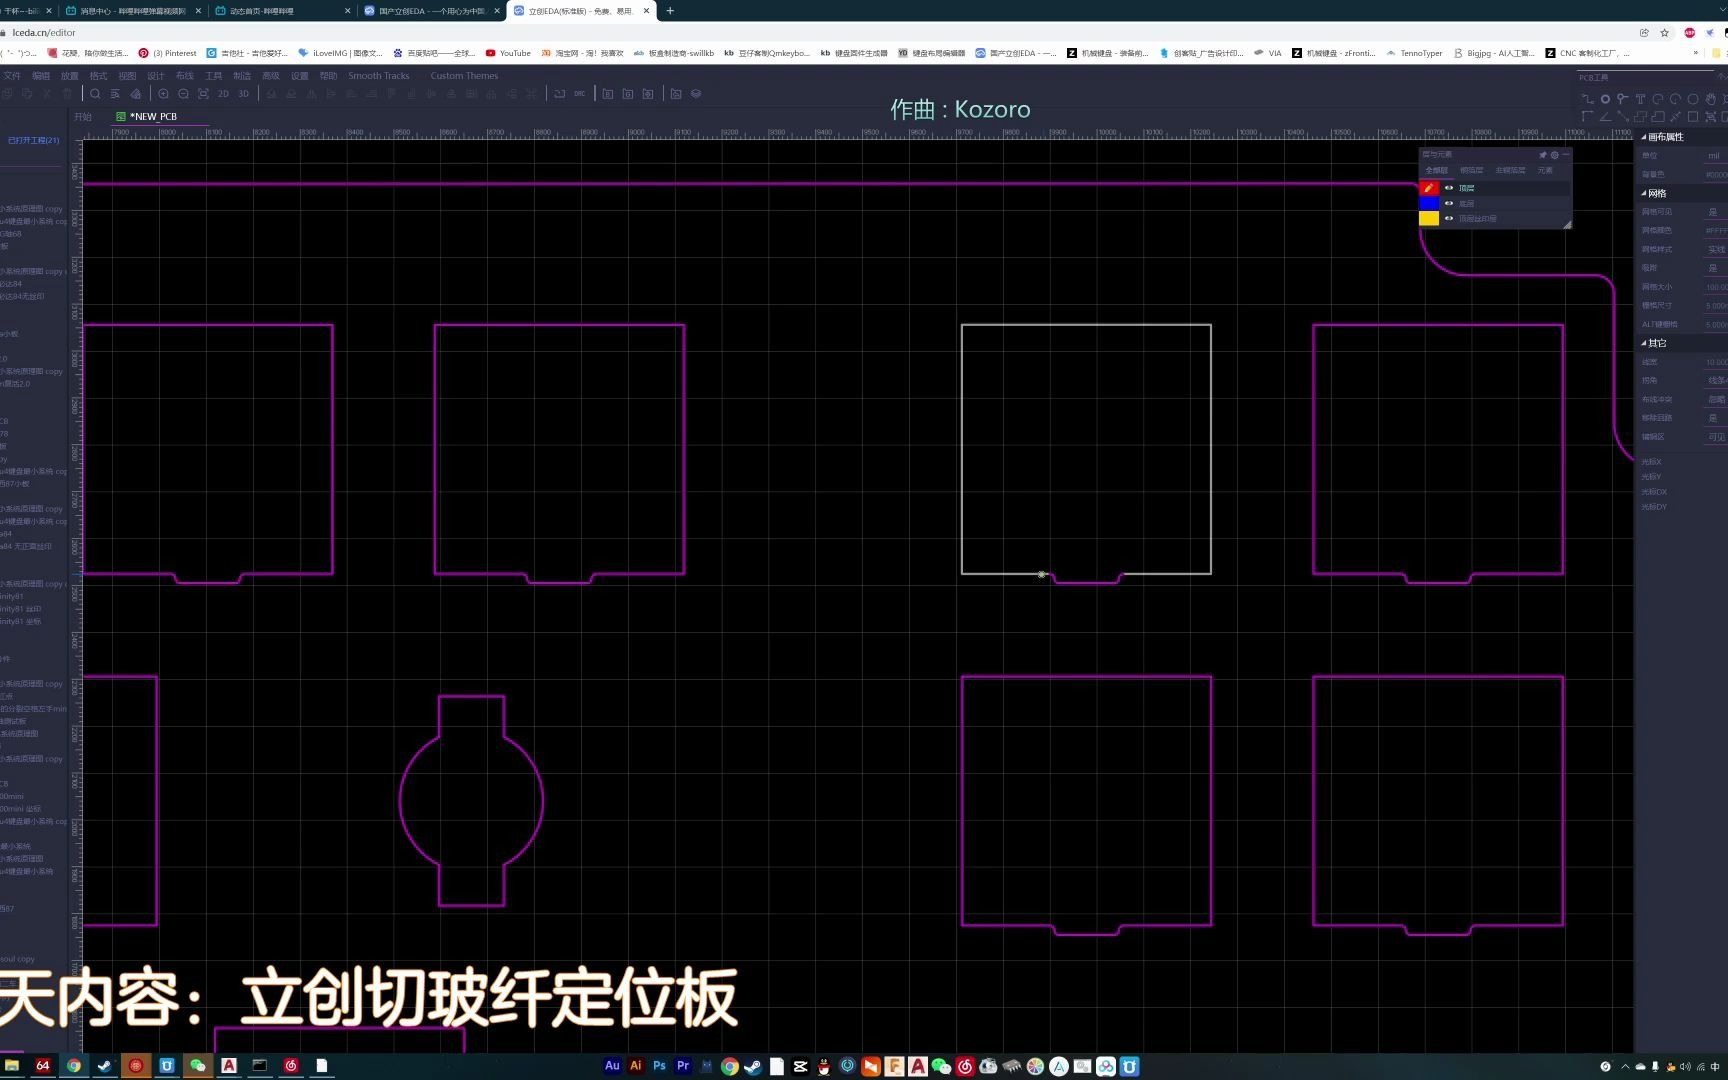Viewport: 1728px width, 1080px height.
Task: Toggle visibility eye of Top silkscreen layer
Action: (1449, 218)
